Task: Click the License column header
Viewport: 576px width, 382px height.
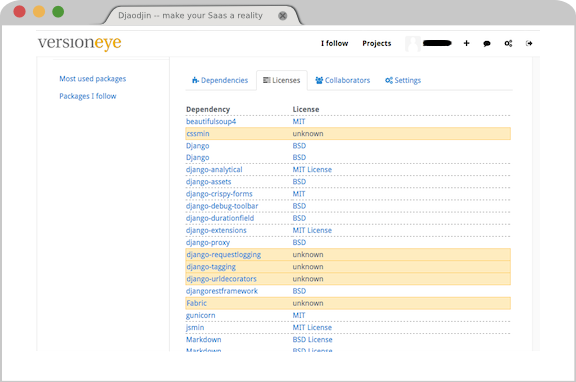Action: [x=306, y=109]
